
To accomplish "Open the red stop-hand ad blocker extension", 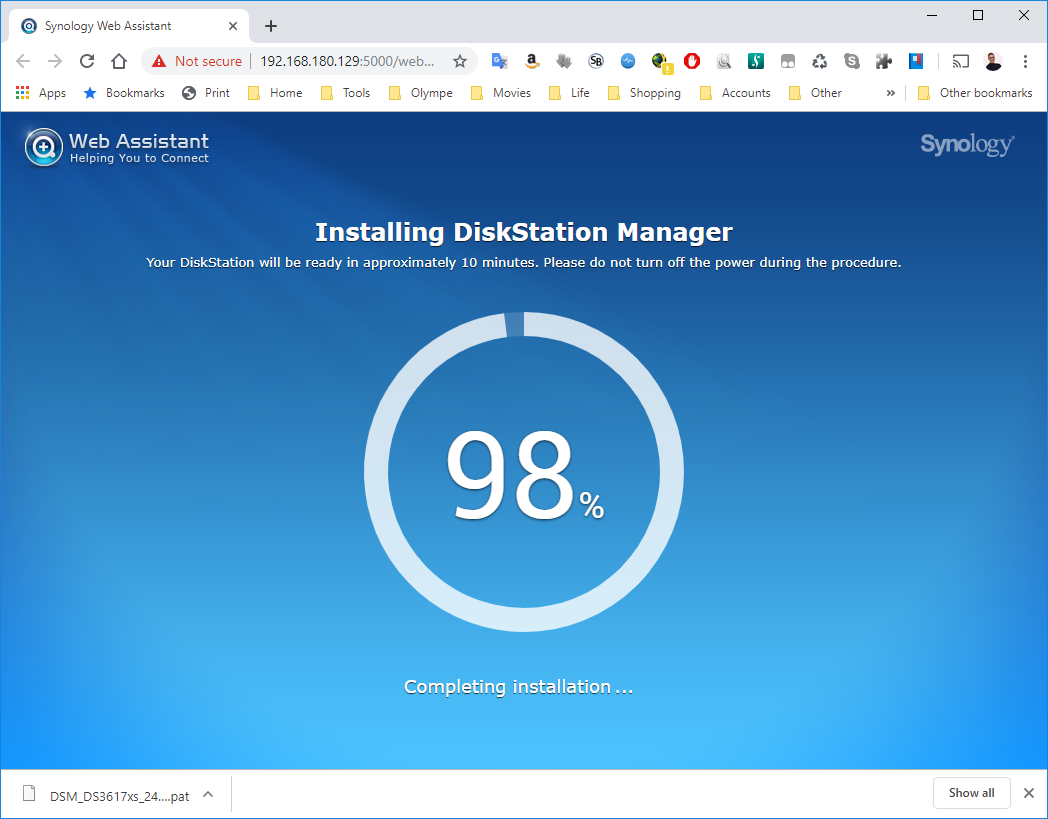I will tap(692, 62).
